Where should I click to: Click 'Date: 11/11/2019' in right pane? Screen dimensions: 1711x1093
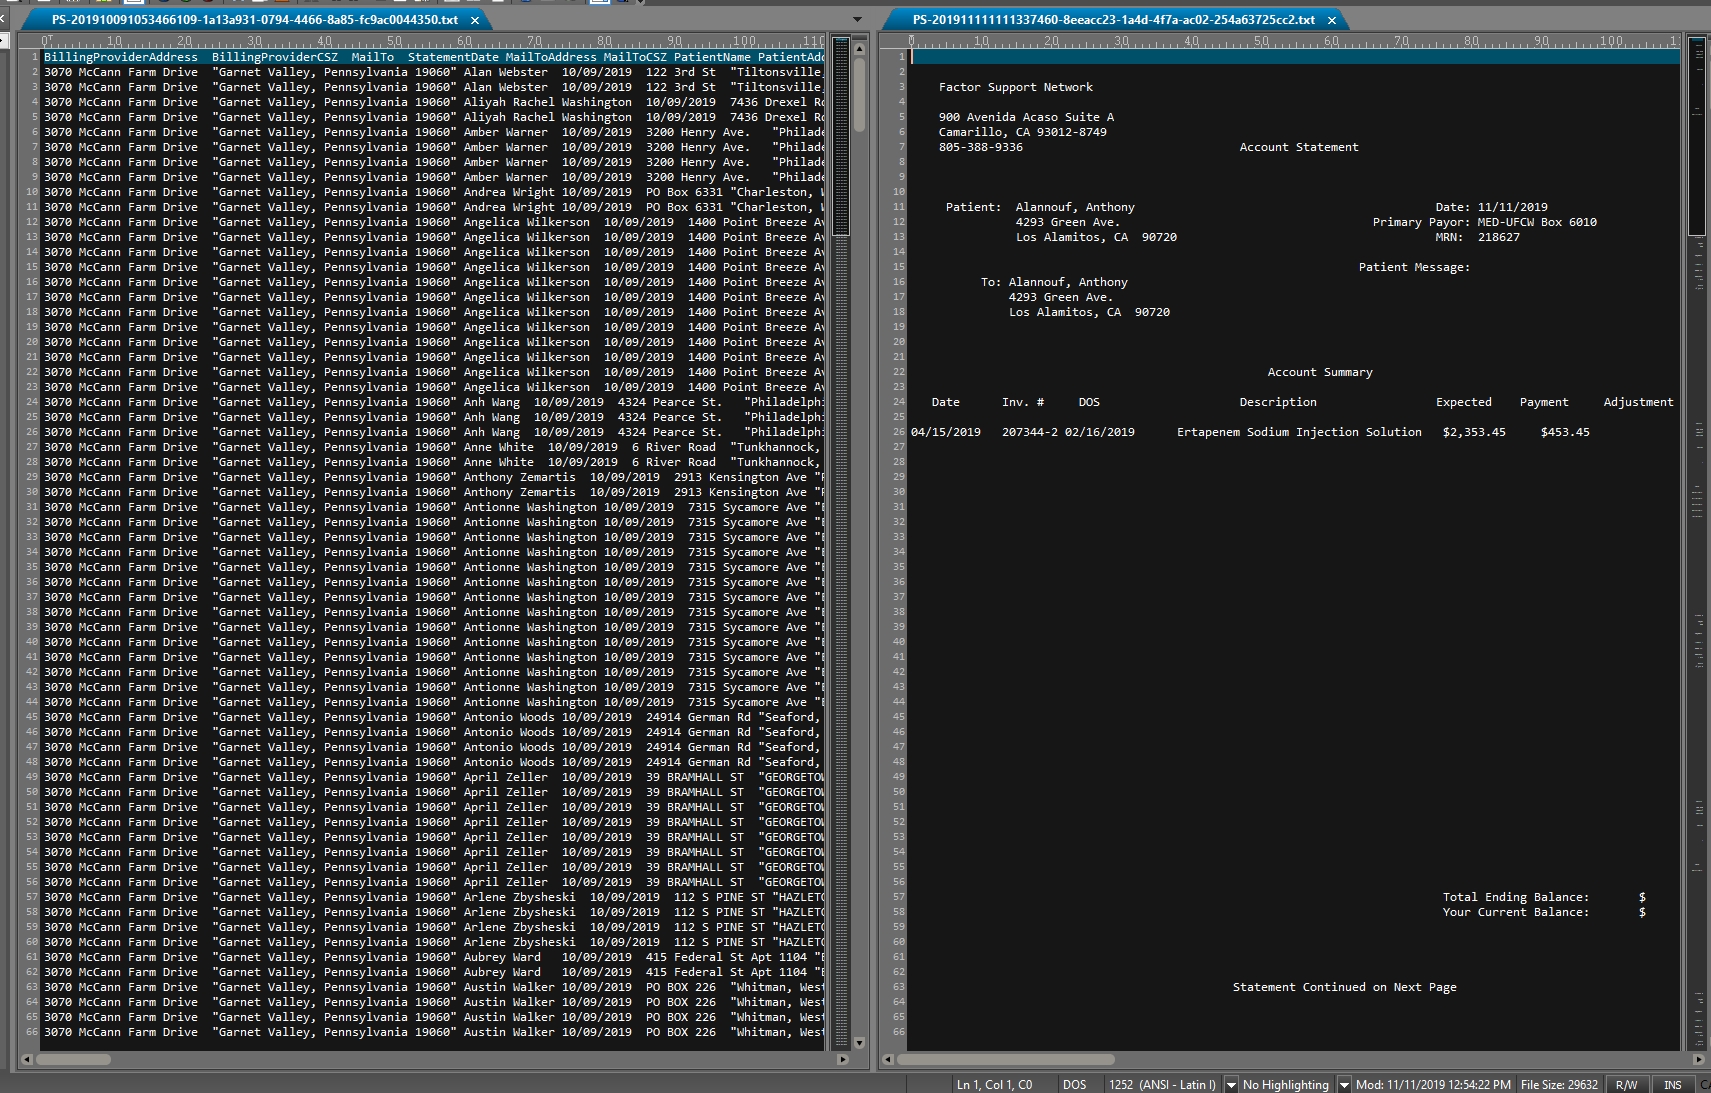(1491, 207)
